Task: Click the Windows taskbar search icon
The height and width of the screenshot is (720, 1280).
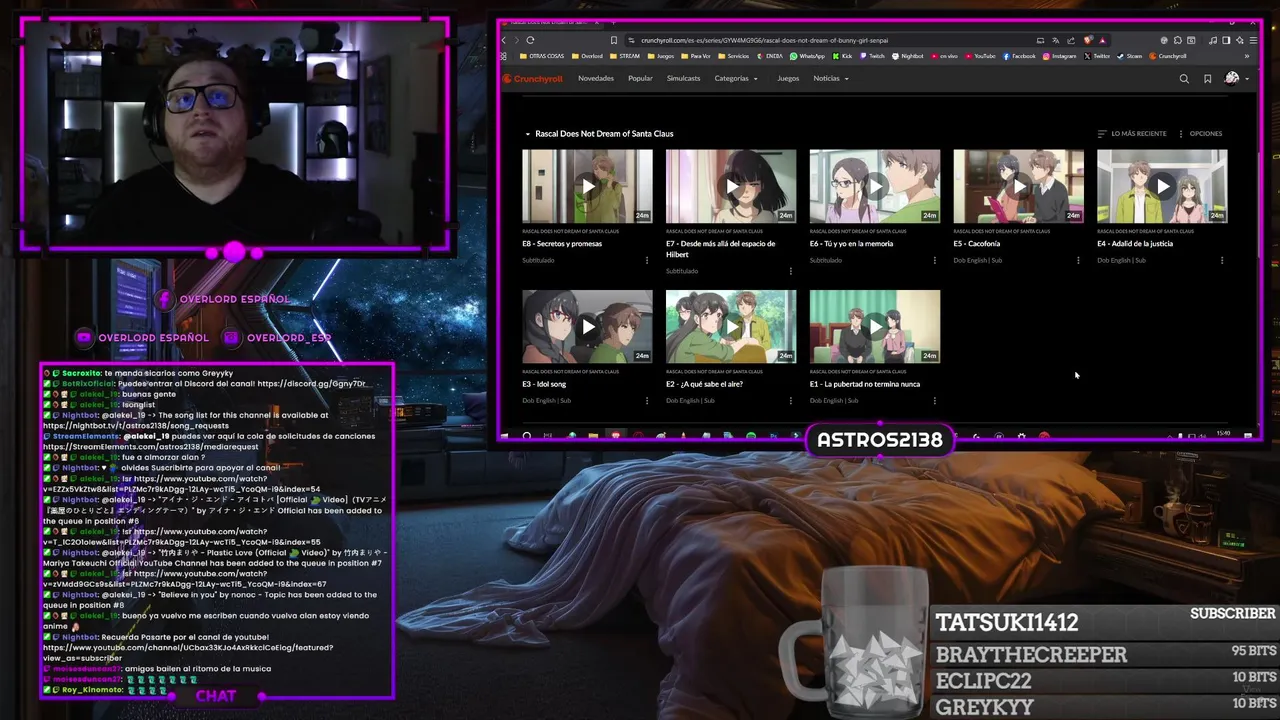Action: [527, 436]
